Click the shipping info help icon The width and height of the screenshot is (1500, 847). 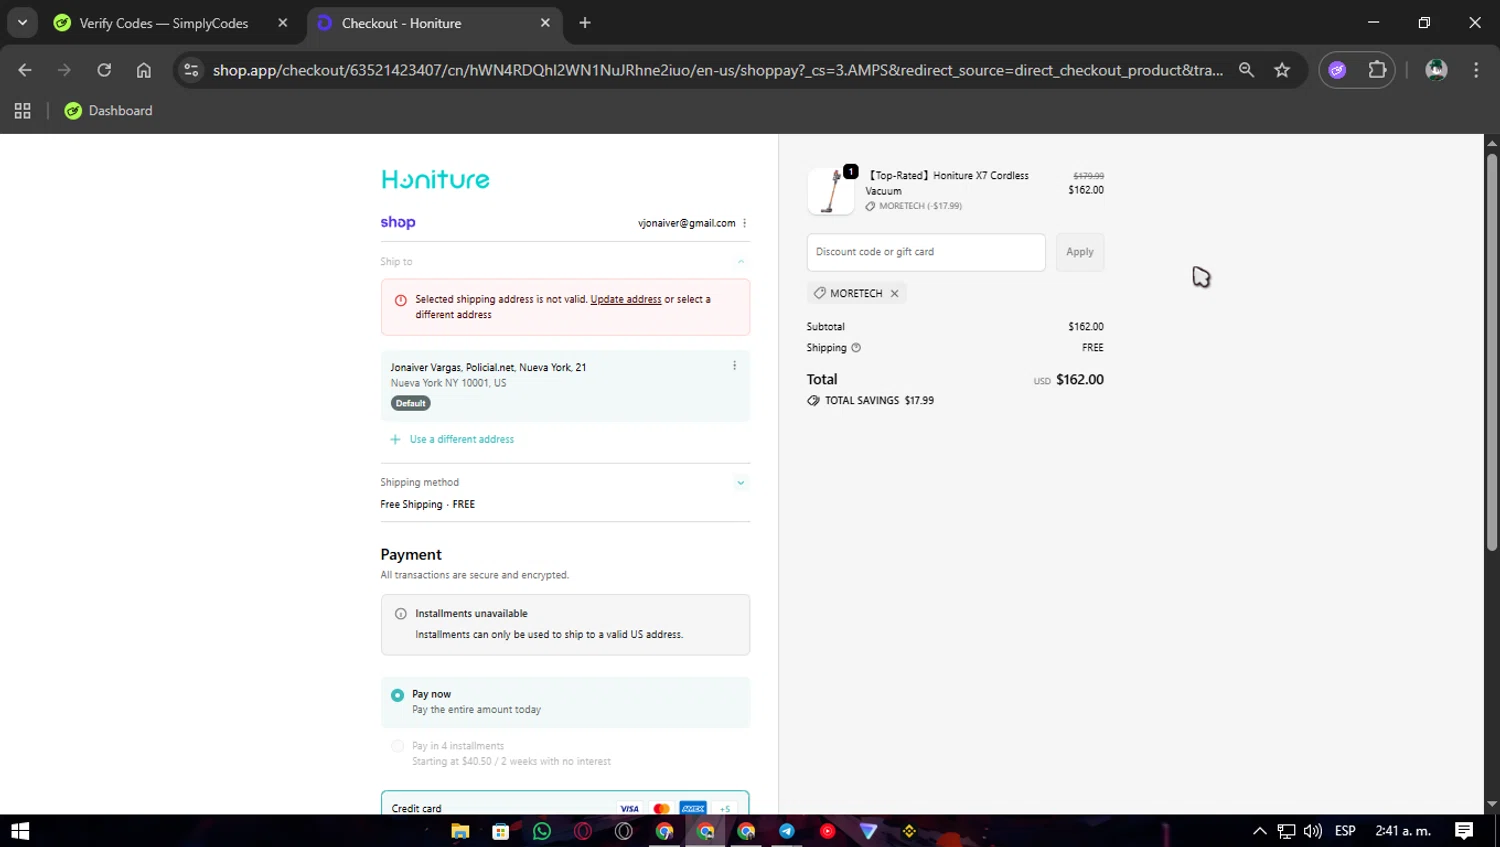coord(856,348)
